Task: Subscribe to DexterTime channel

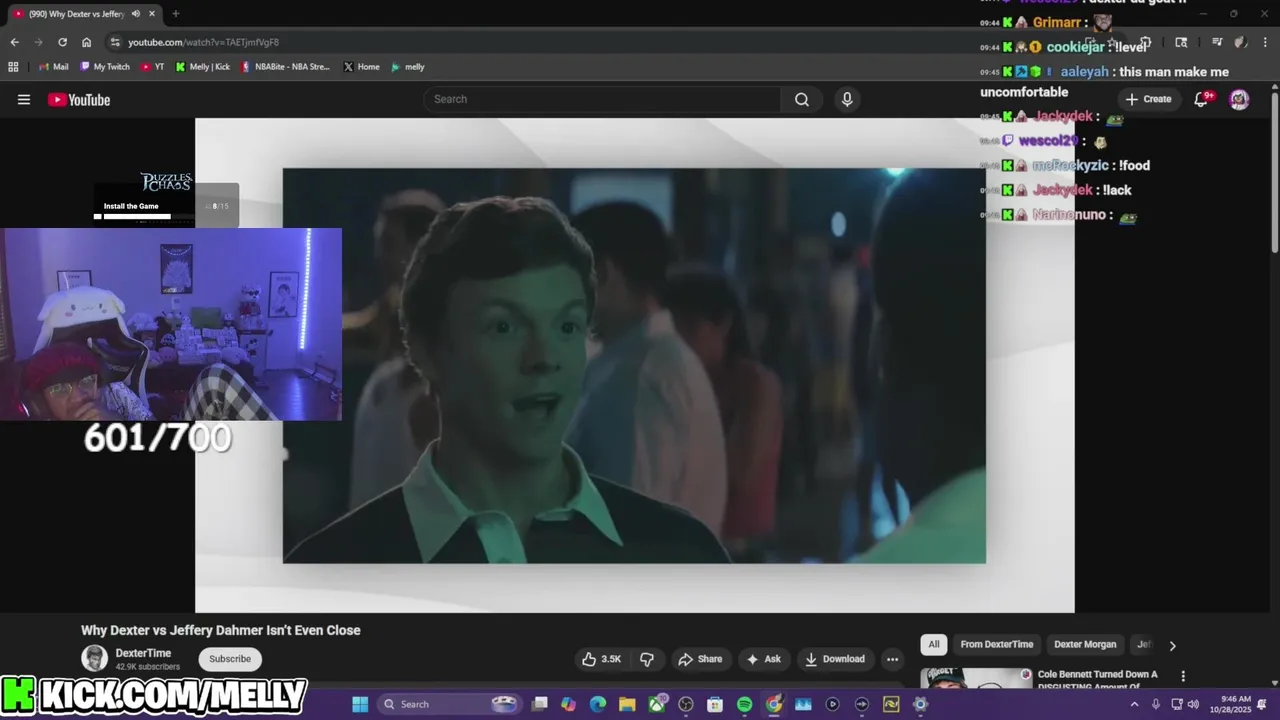Action: 230,659
